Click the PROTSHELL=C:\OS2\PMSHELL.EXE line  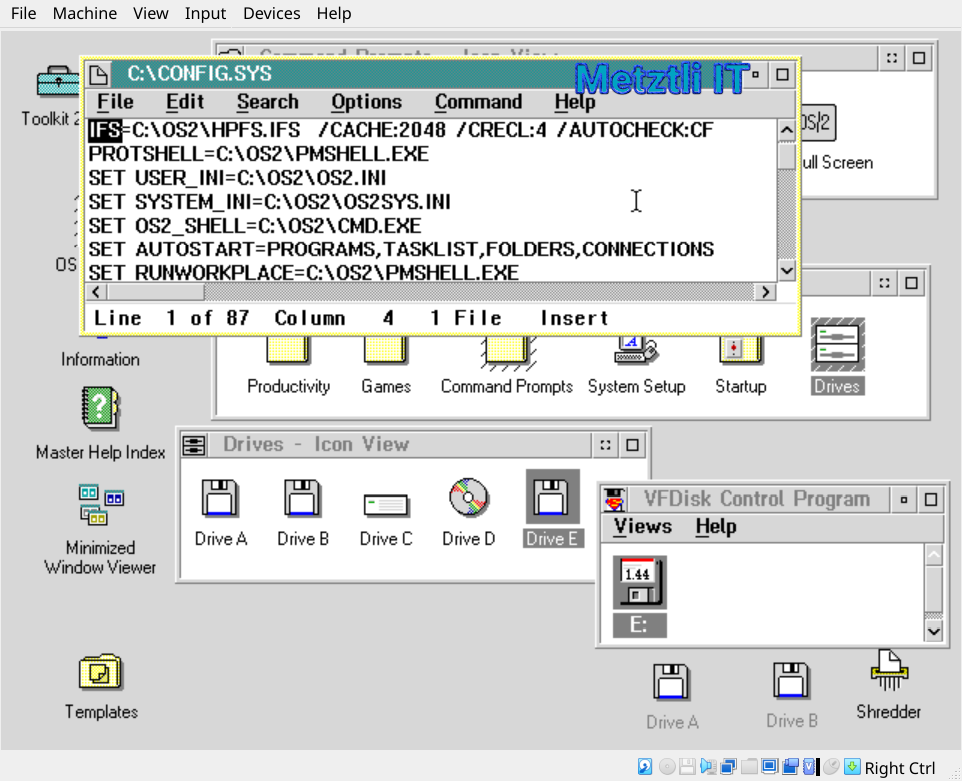[258, 154]
